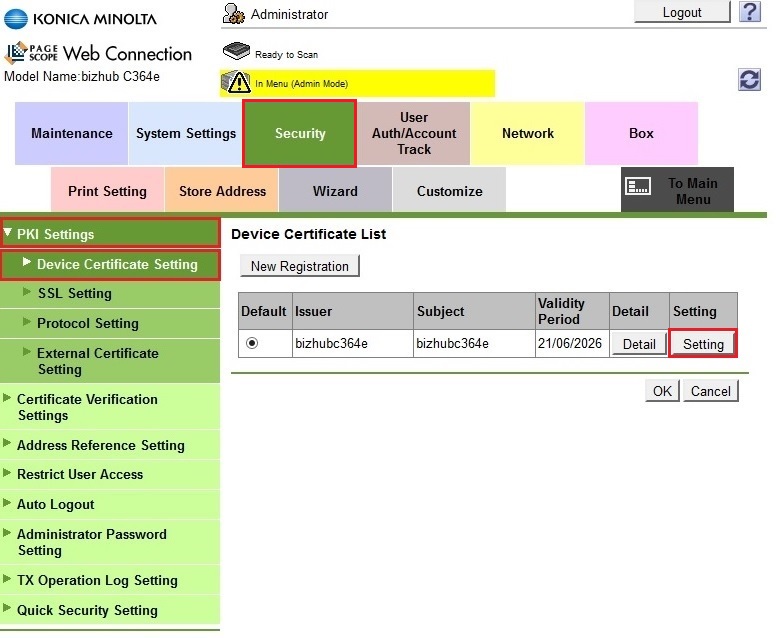776x638 pixels.
Task: Click the refresh icon
Action: (749, 80)
